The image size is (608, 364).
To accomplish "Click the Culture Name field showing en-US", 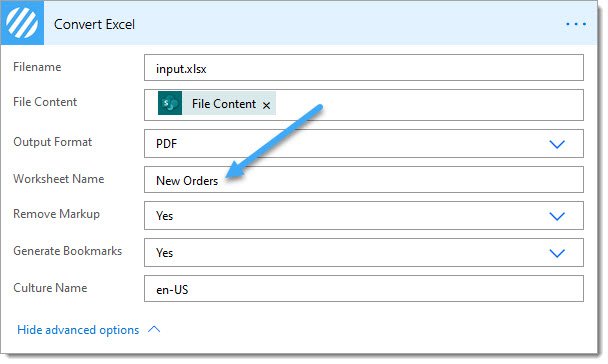I will (x=364, y=288).
